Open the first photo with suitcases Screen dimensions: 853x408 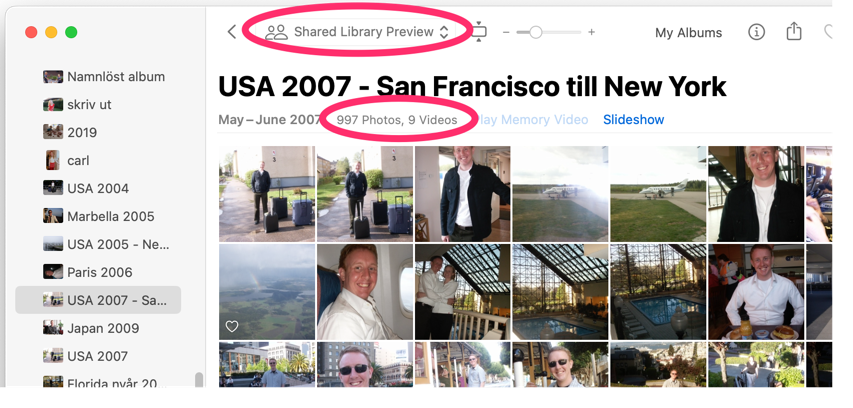267,194
